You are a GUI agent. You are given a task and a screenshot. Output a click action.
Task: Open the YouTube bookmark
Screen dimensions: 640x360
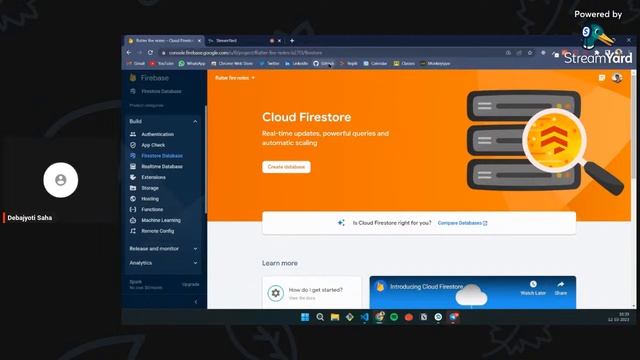(x=162, y=64)
